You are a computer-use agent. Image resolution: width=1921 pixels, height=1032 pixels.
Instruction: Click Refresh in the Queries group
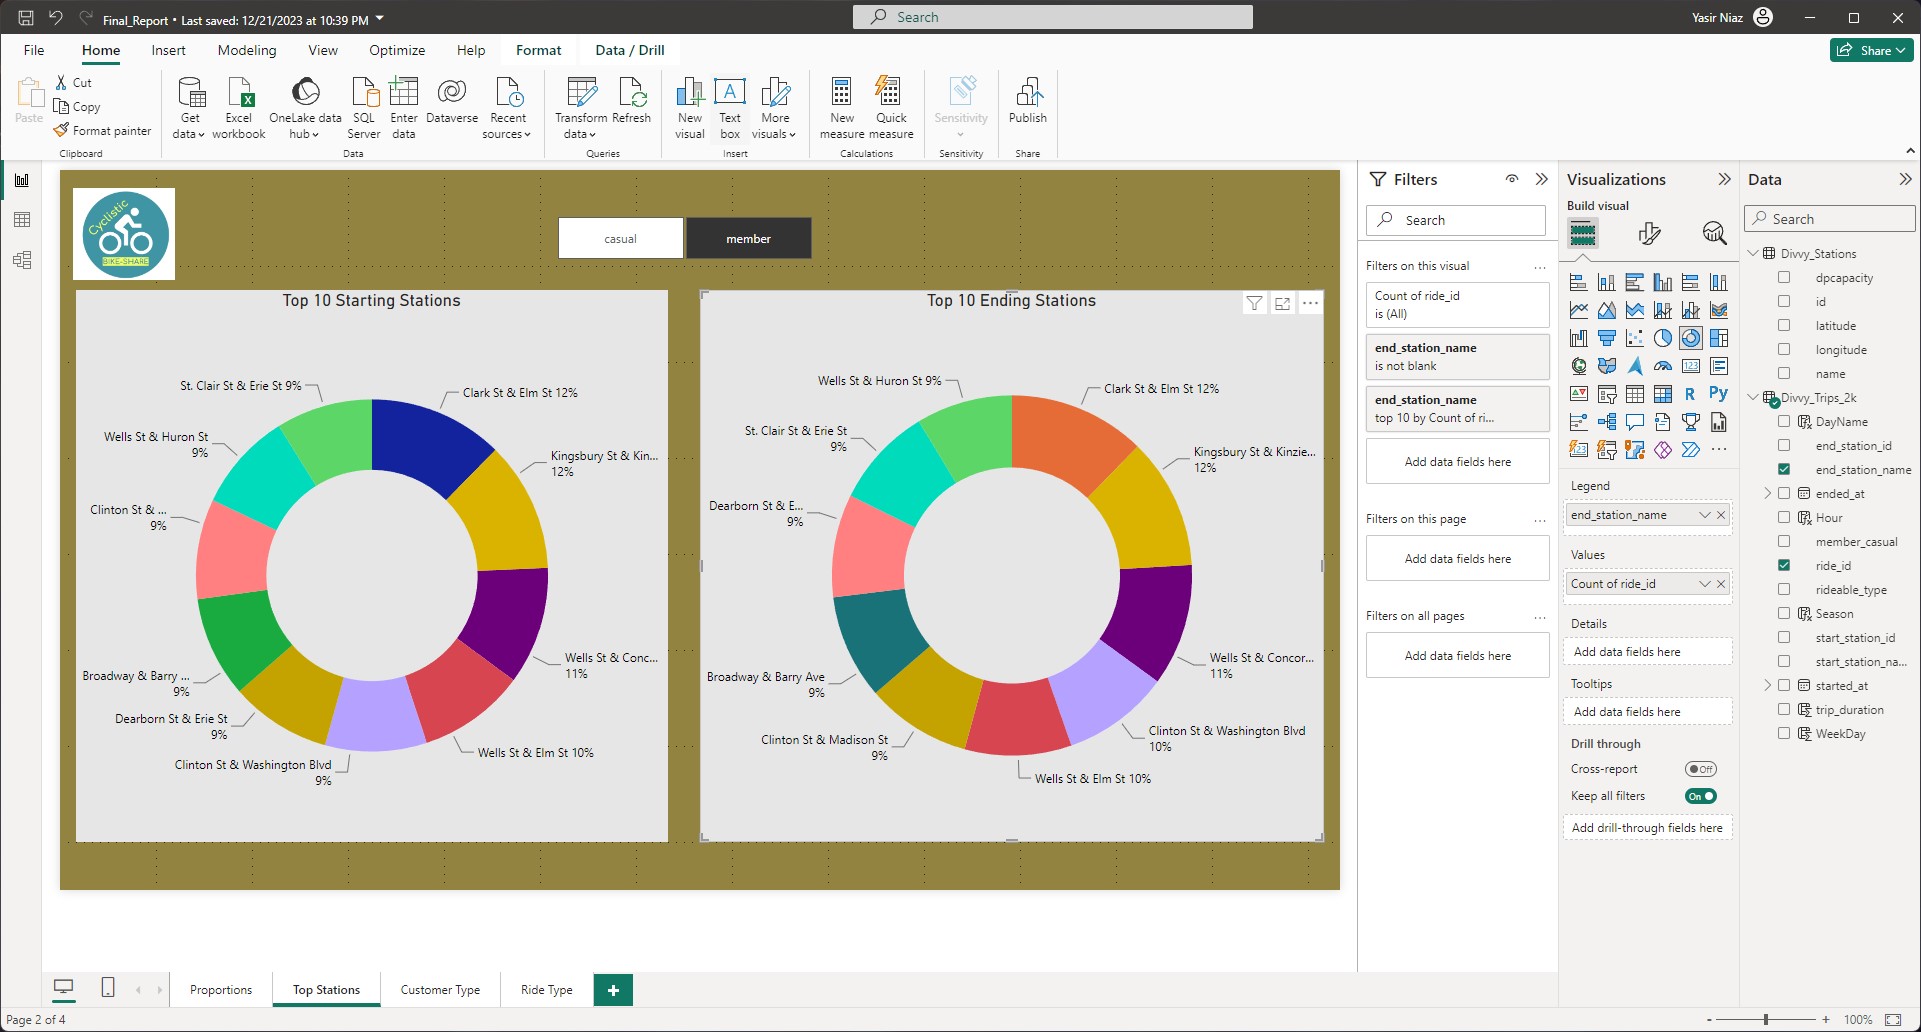[x=631, y=101]
